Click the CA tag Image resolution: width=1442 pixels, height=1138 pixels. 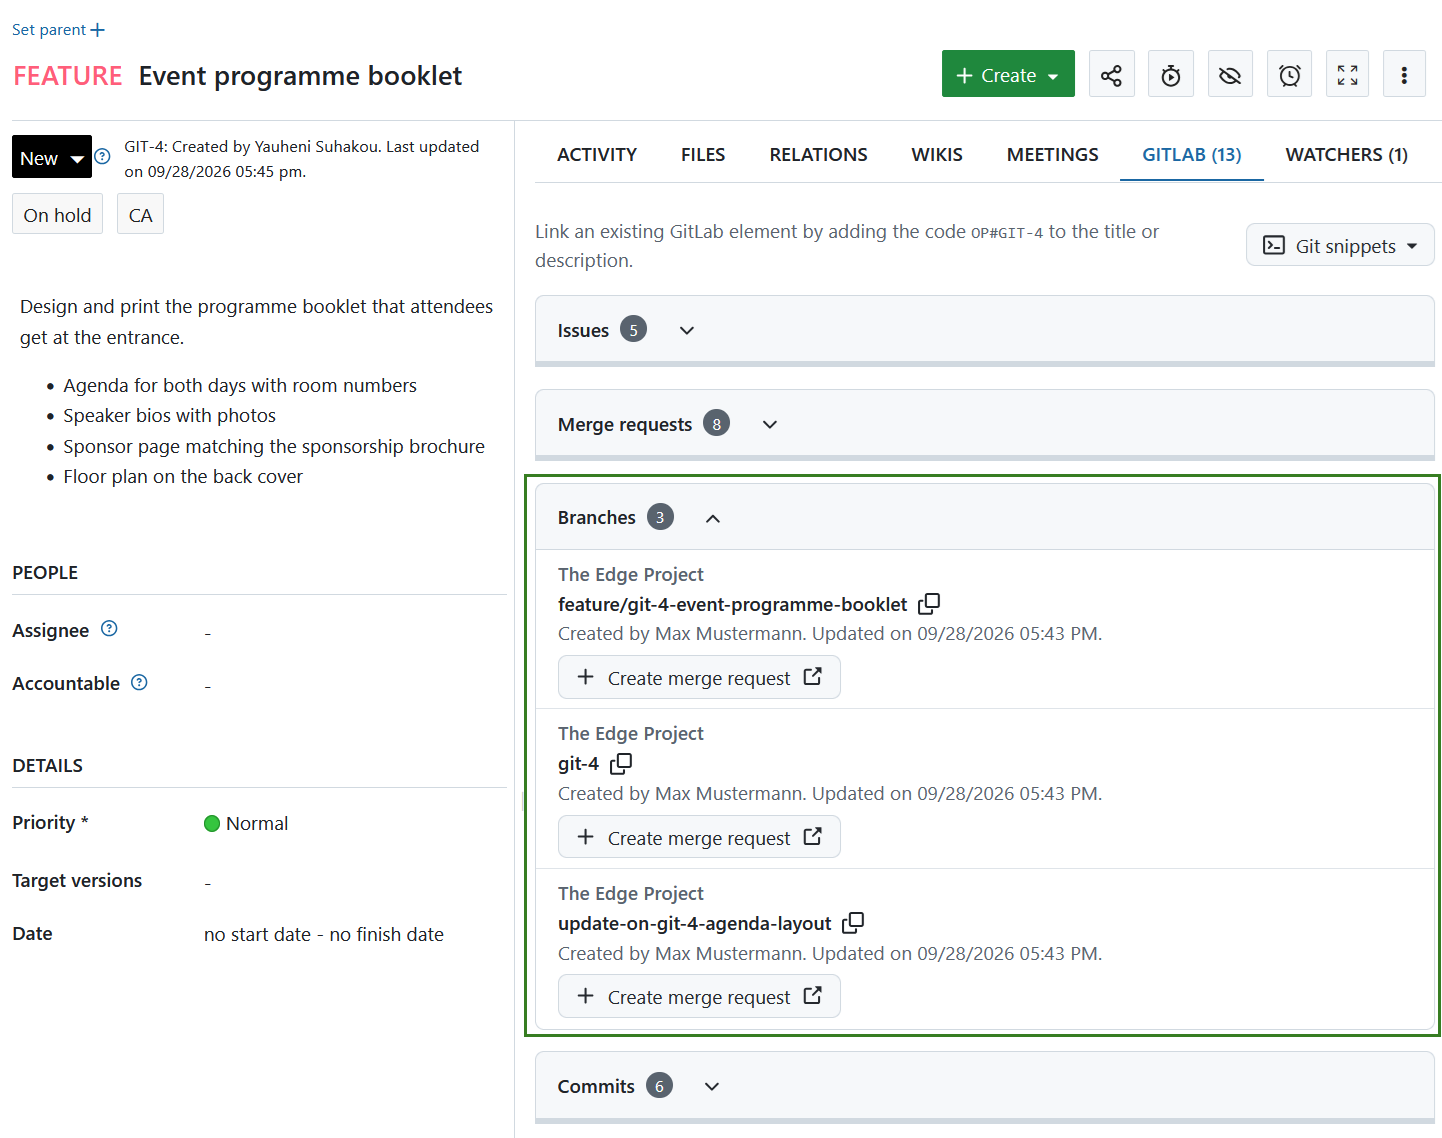[140, 214]
